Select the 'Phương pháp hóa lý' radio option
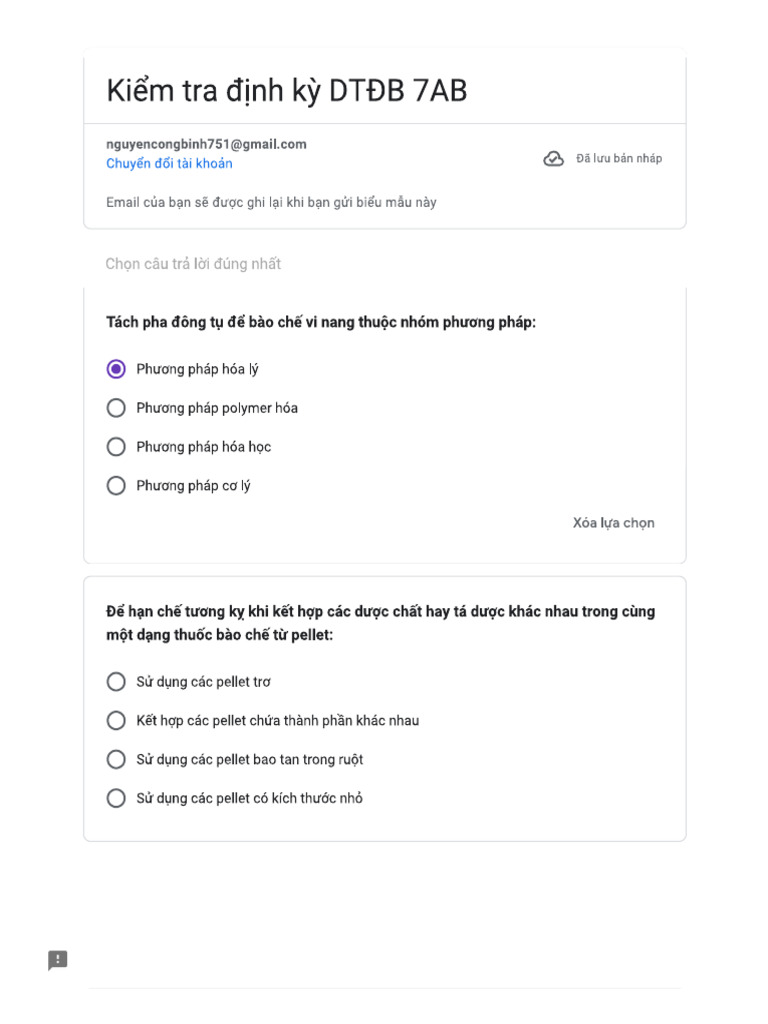 [x=116, y=370]
